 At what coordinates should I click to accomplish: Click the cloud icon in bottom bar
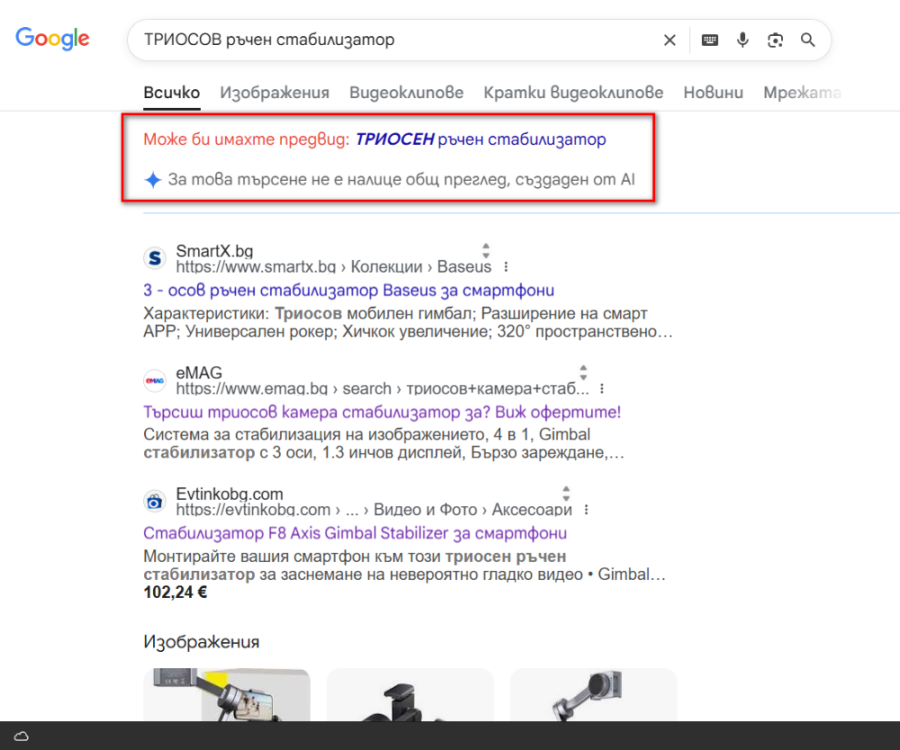21,736
